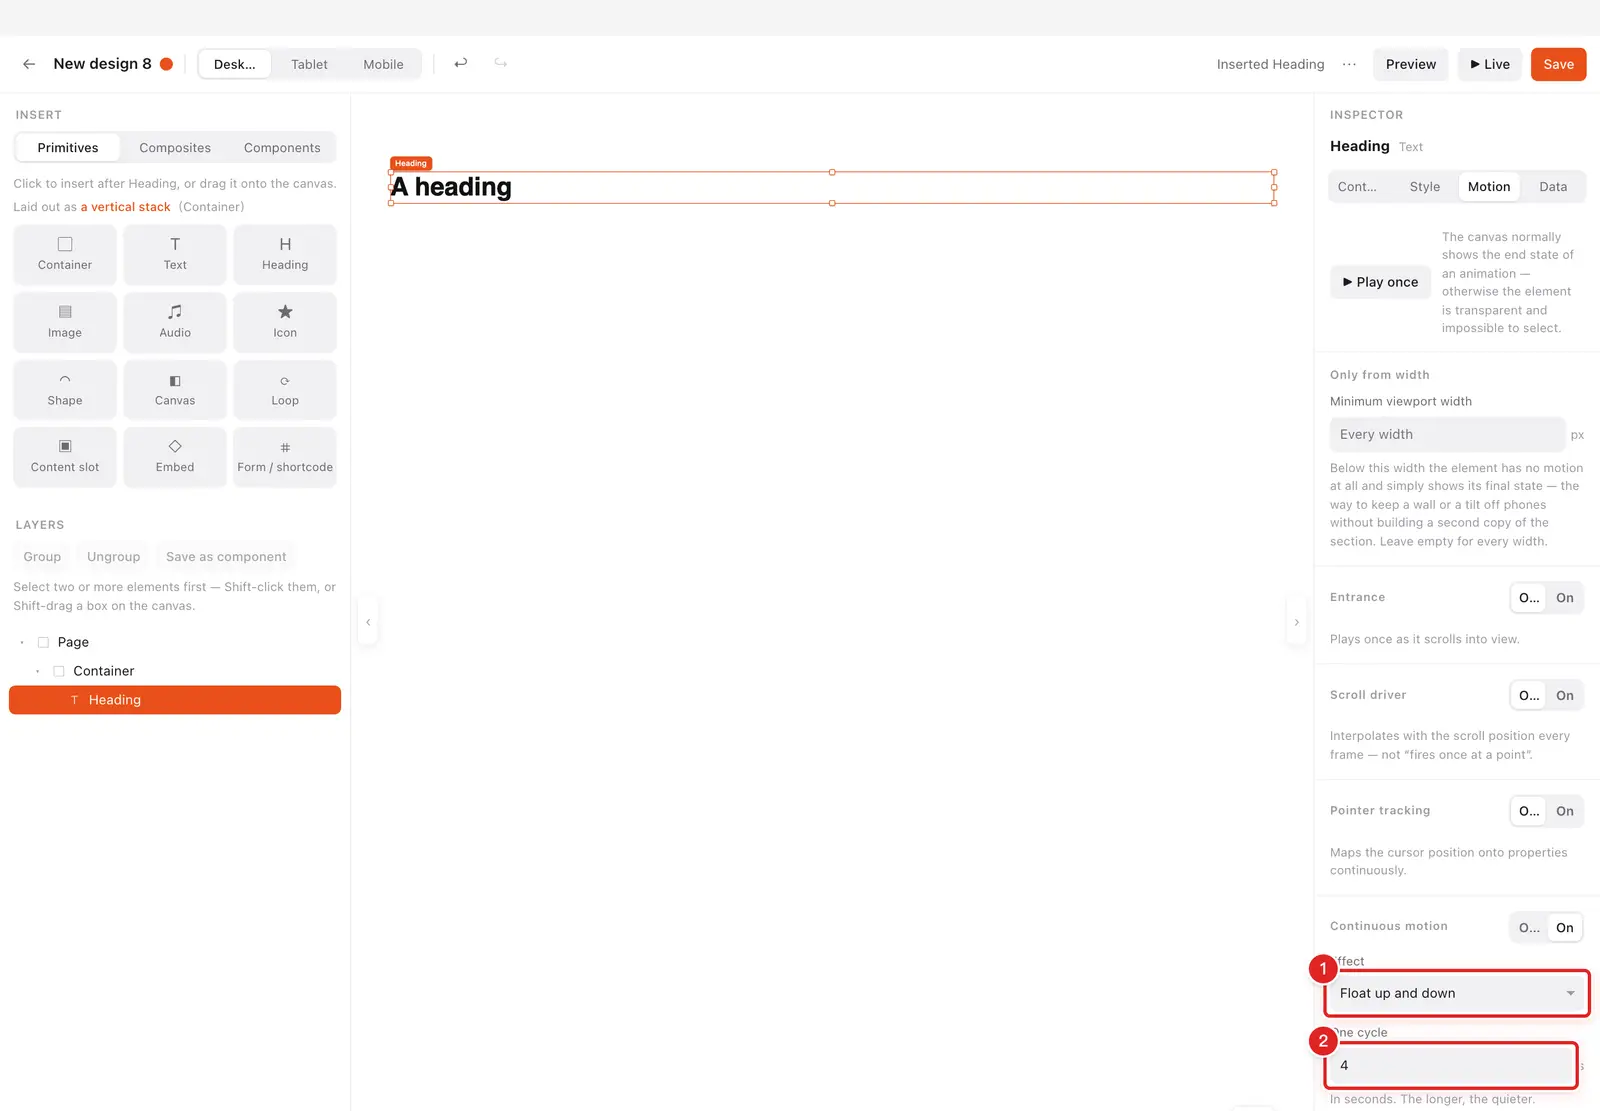Collapse the inspector panel with the chevron
This screenshot has height=1111, width=1600.
click(1297, 622)
